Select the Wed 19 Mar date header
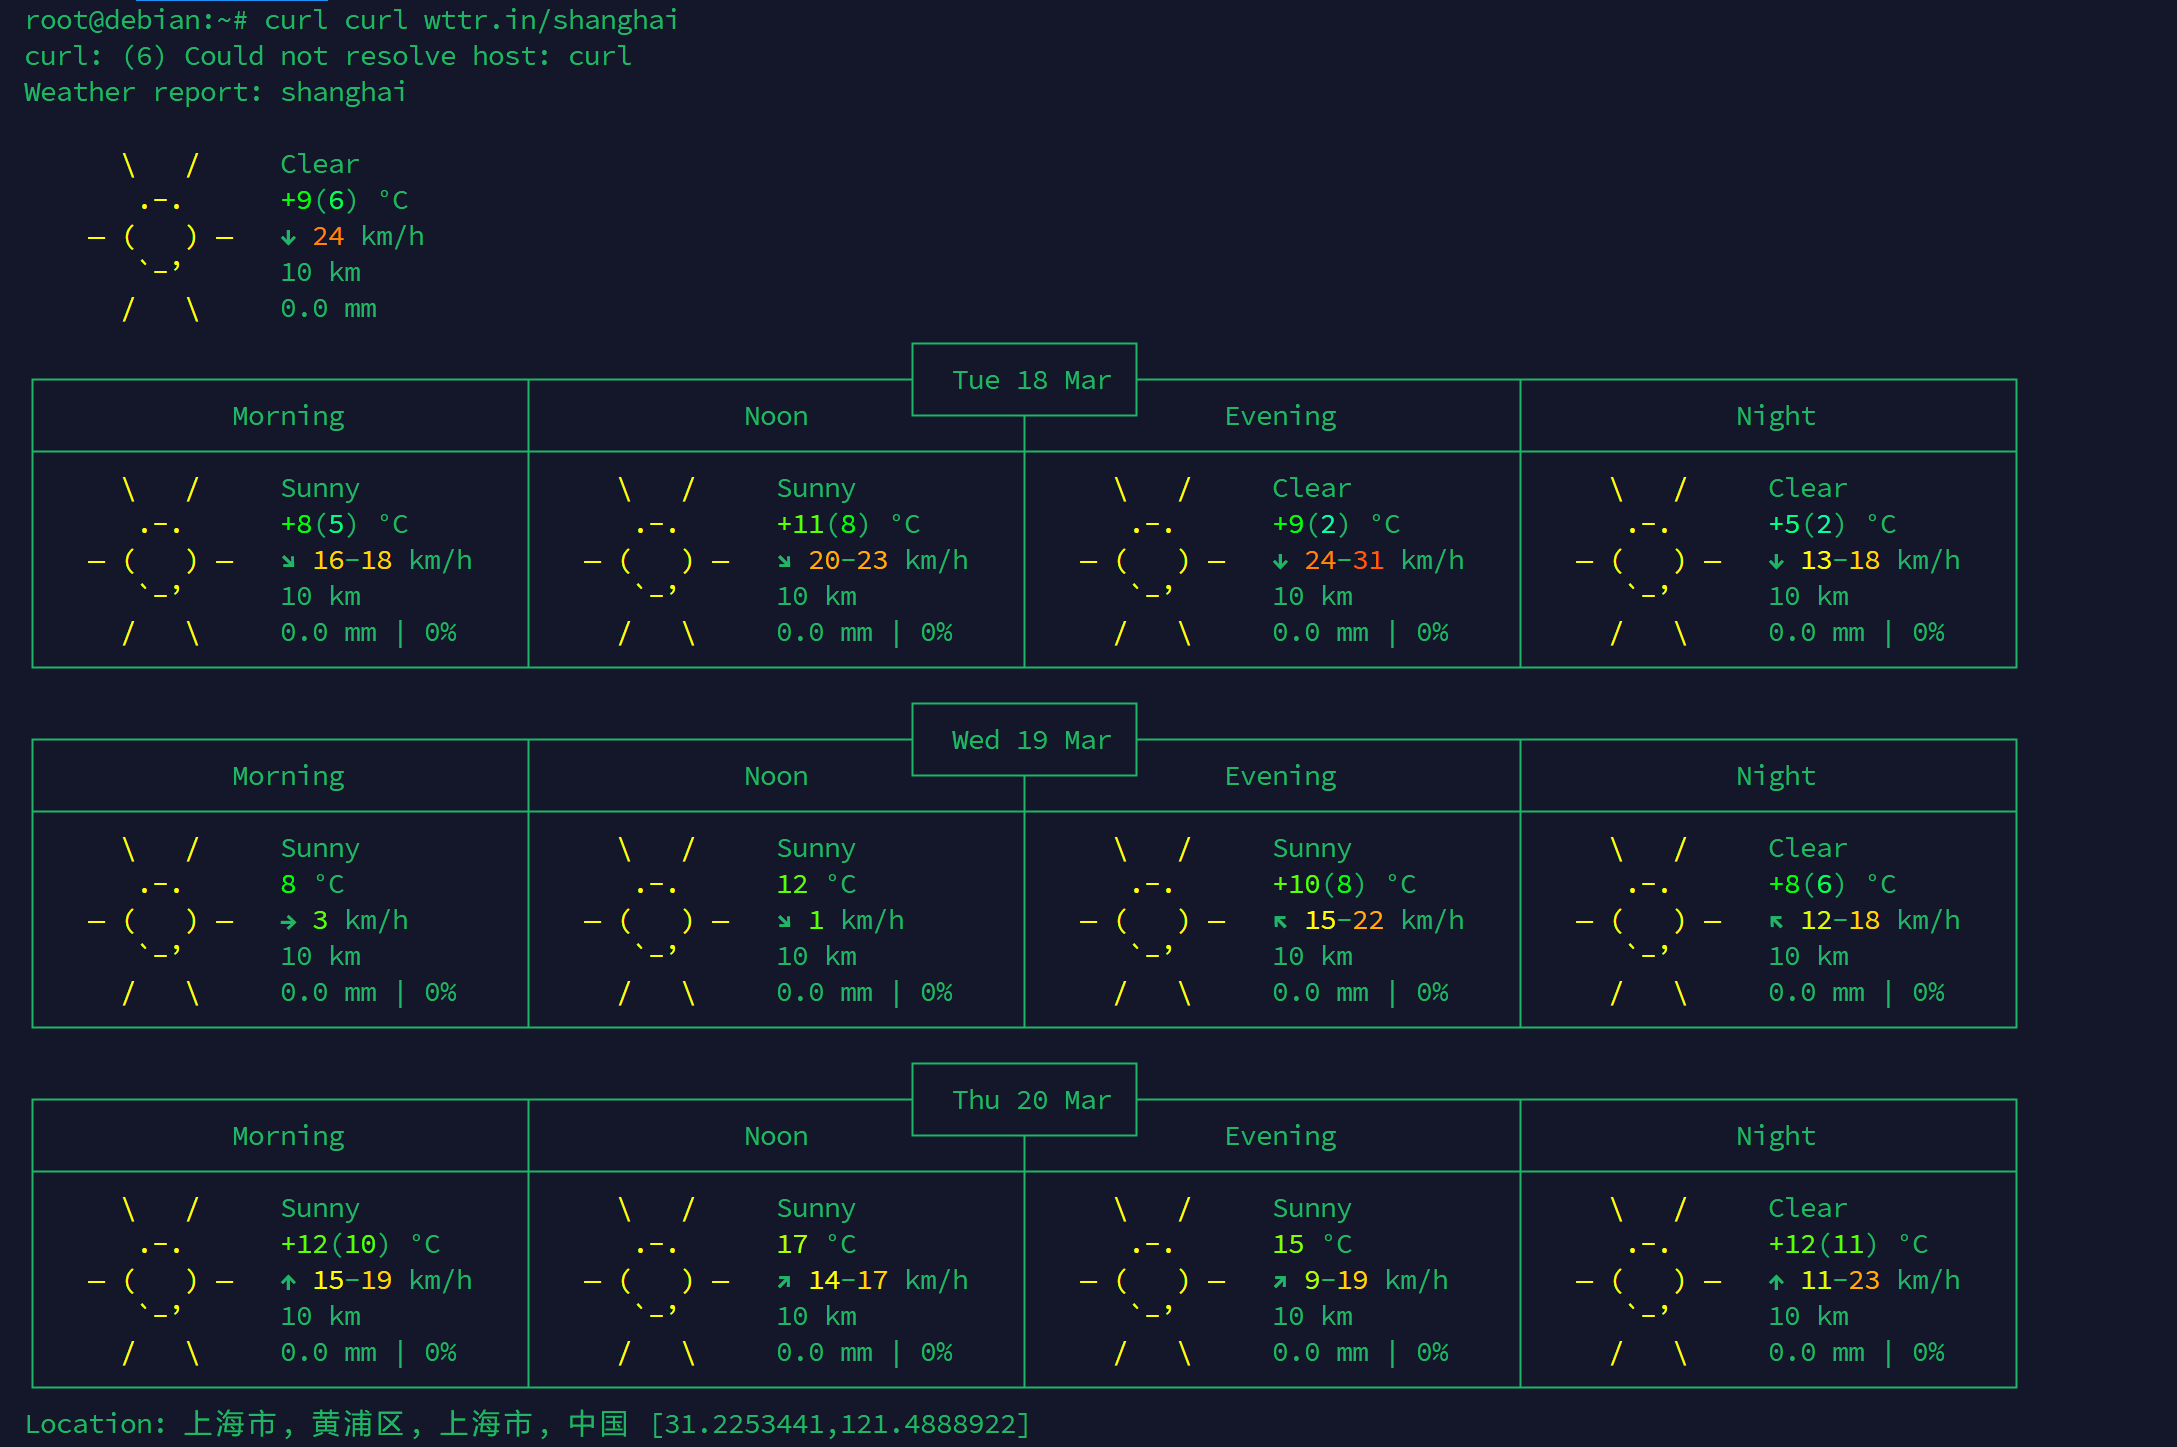The width and height of the screenshot is (2177, 1447). (x=1031, y=740)
